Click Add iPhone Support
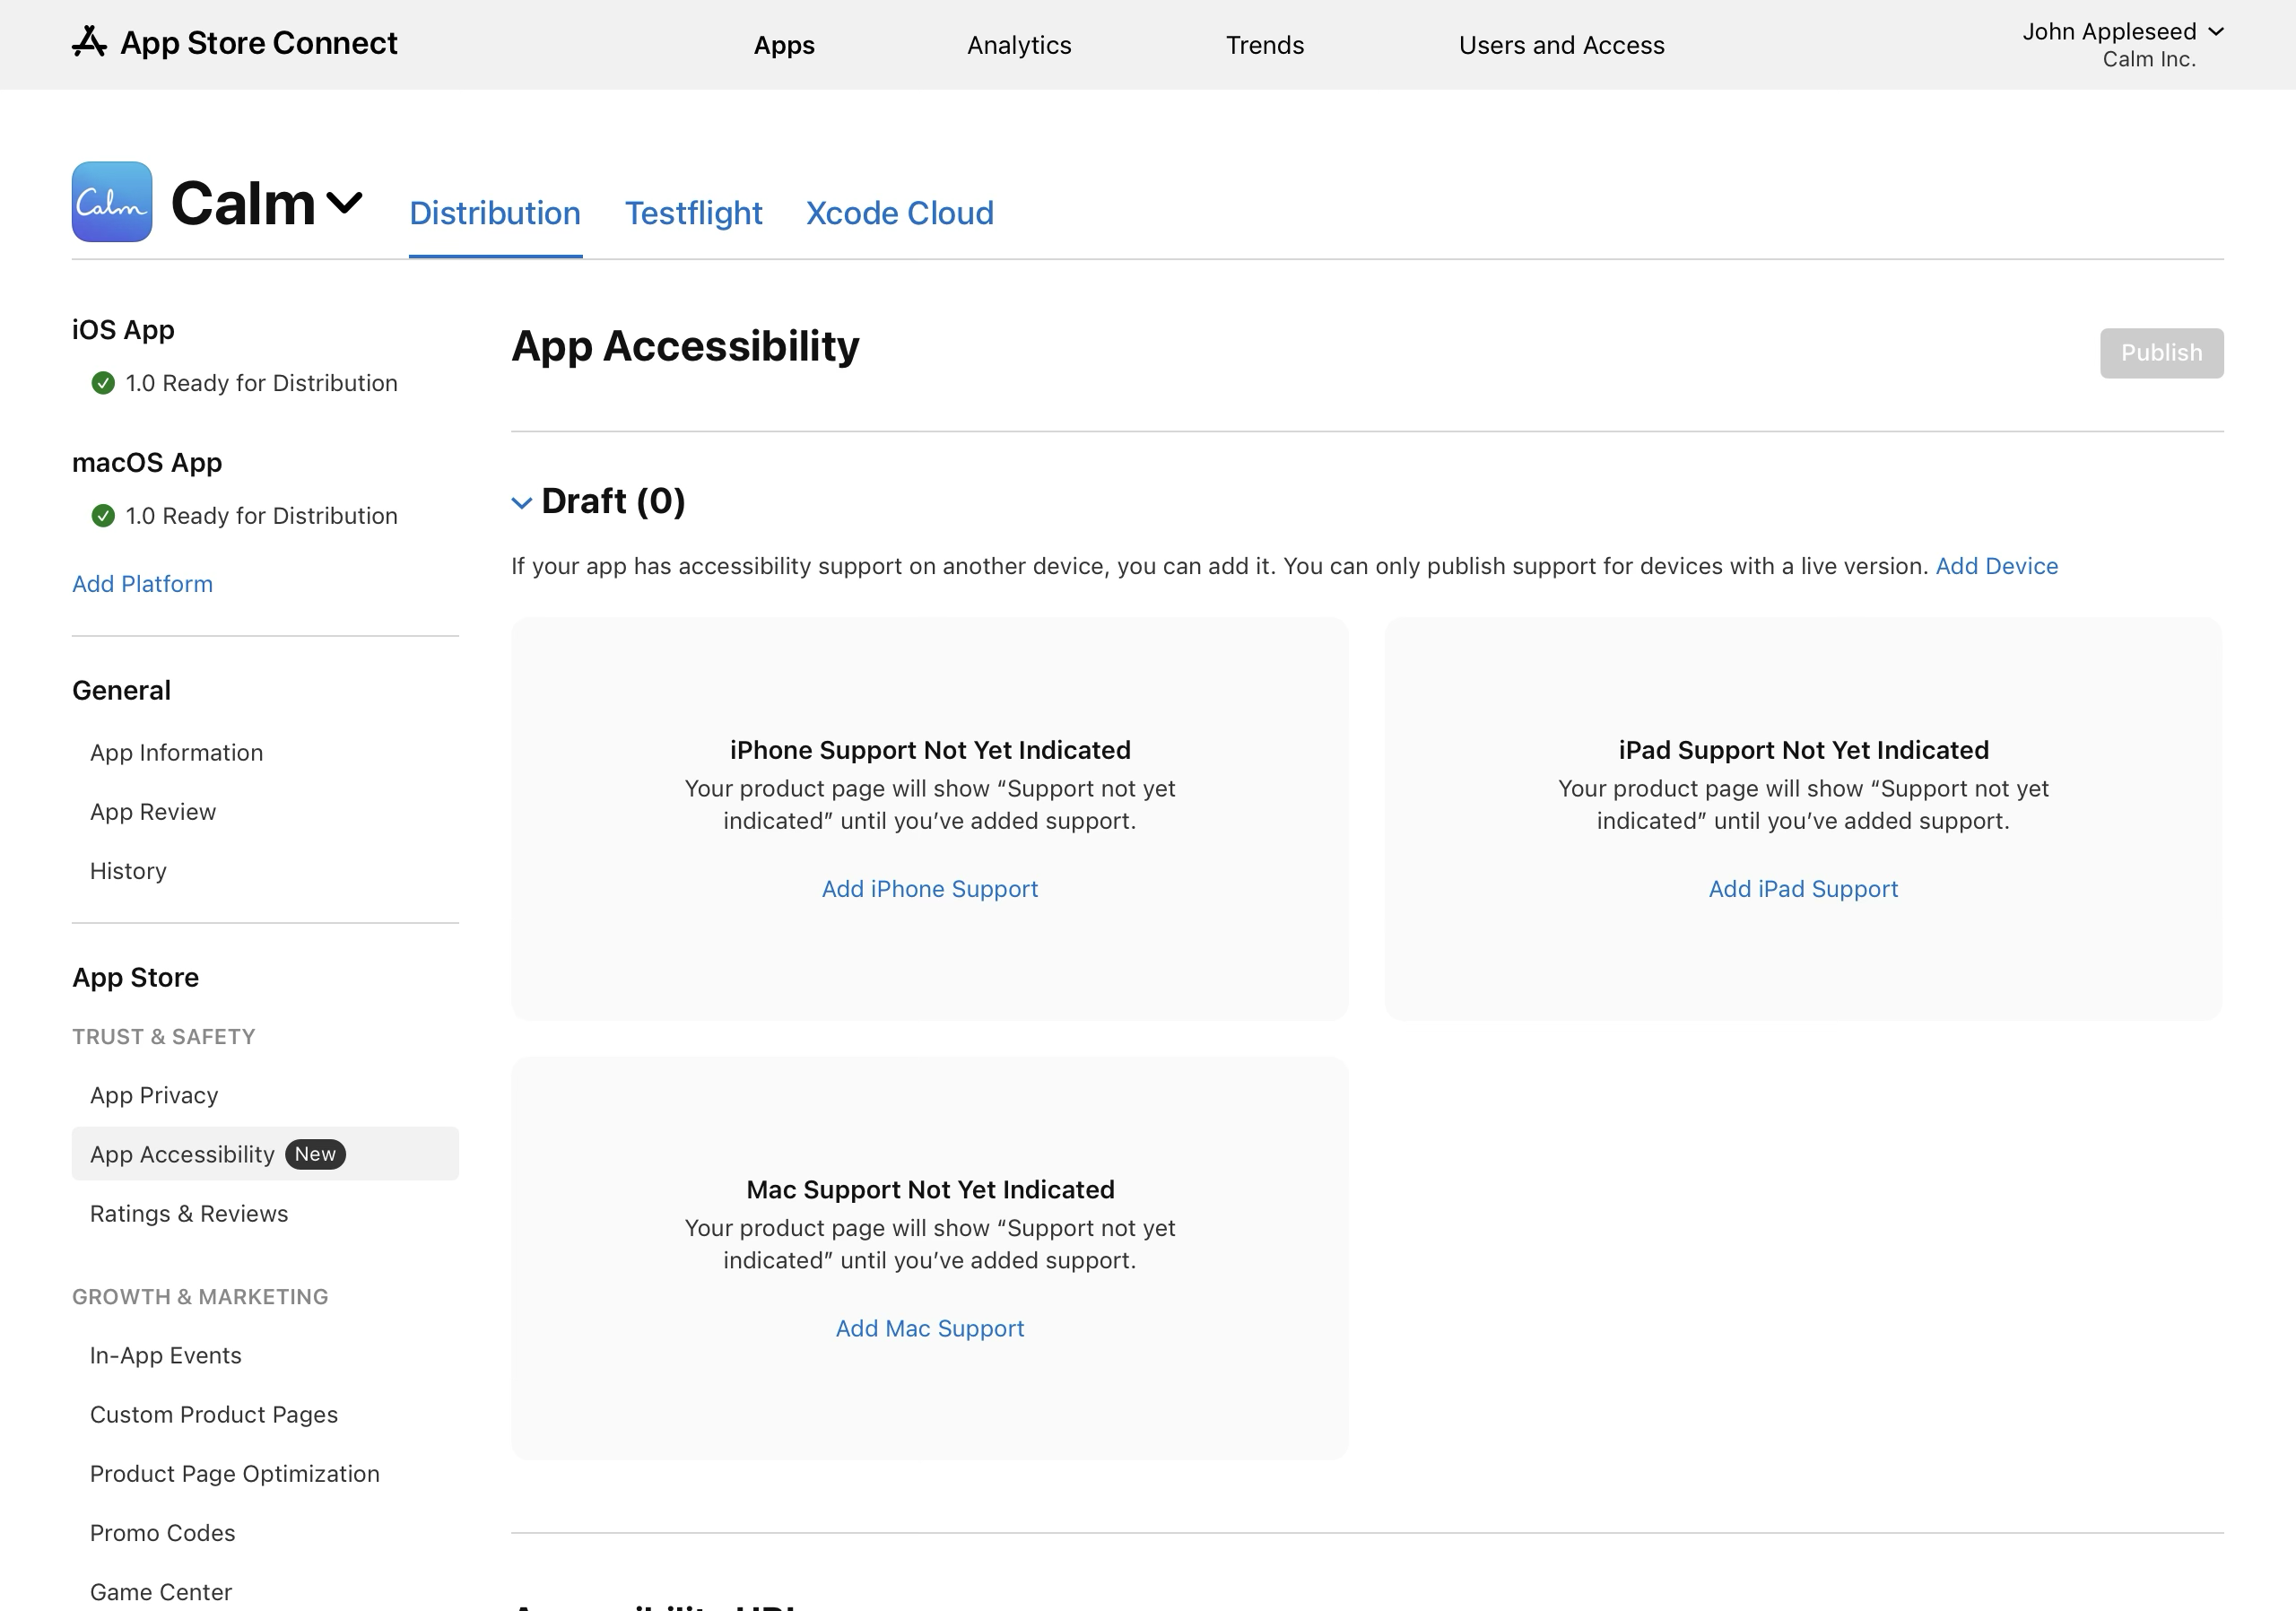Viewport: 2296px width, 1611px height. (929, 888)
